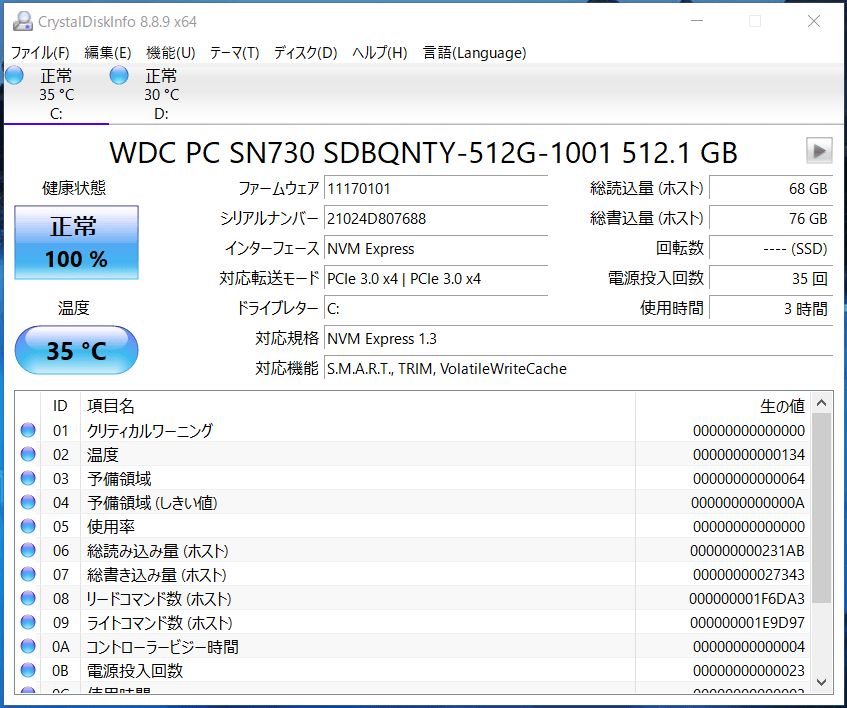Click the status orb for C: drive
The width and height of the screenshot is (847, 708).
pos(15,76)
